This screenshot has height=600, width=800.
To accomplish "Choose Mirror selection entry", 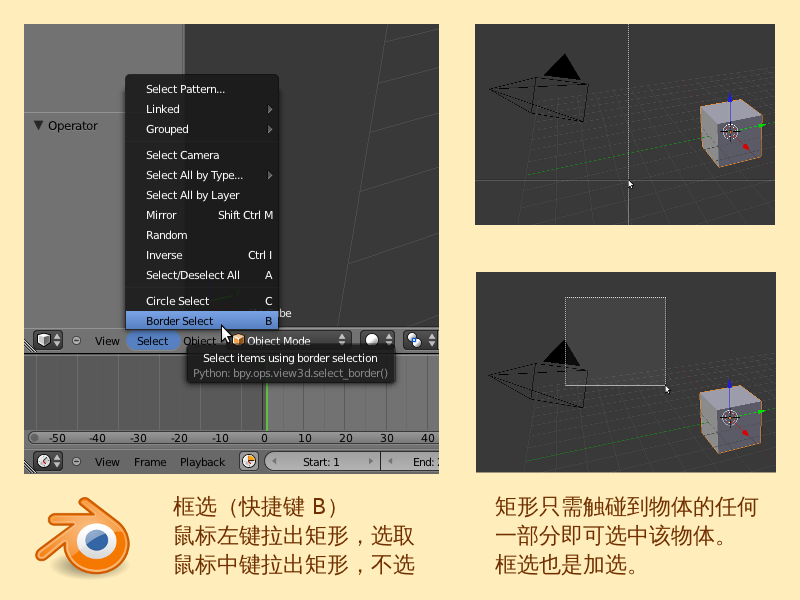I will (202, 215).
